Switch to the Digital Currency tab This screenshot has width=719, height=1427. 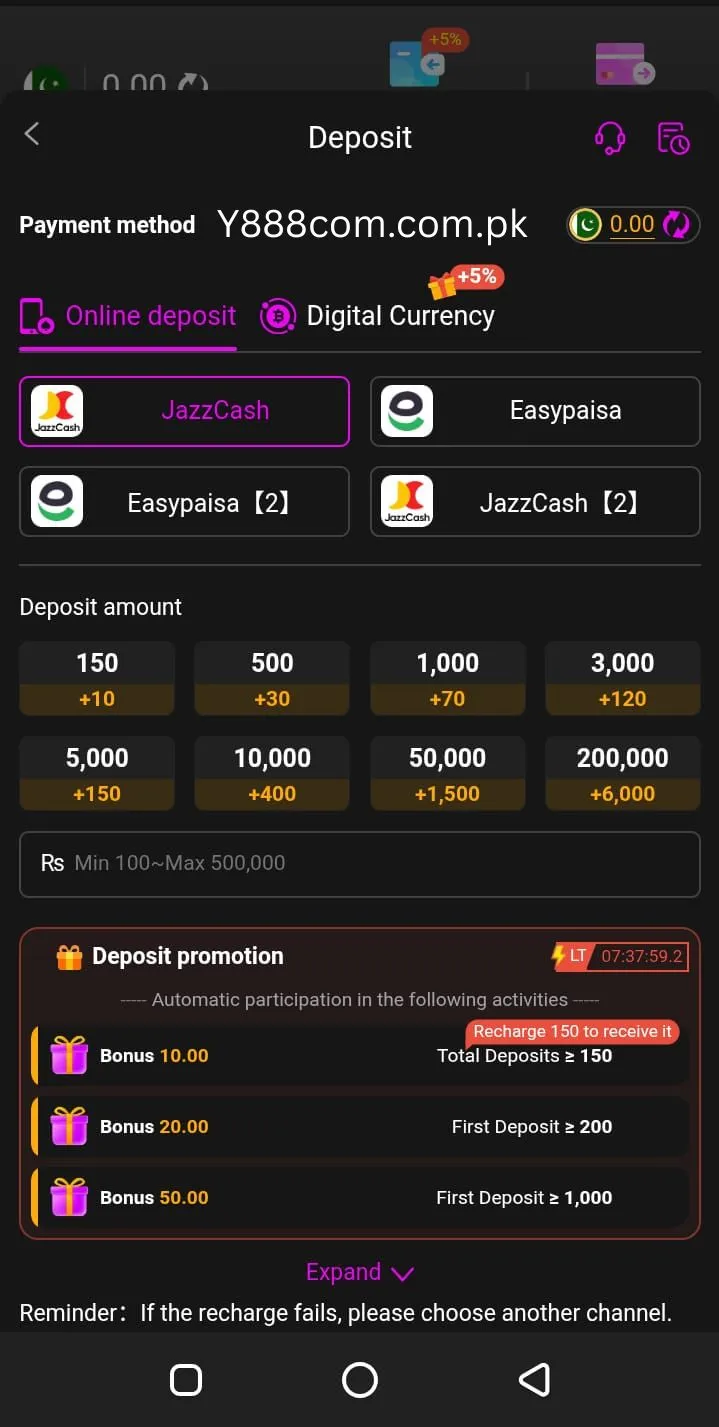click(x=377, y=315)
